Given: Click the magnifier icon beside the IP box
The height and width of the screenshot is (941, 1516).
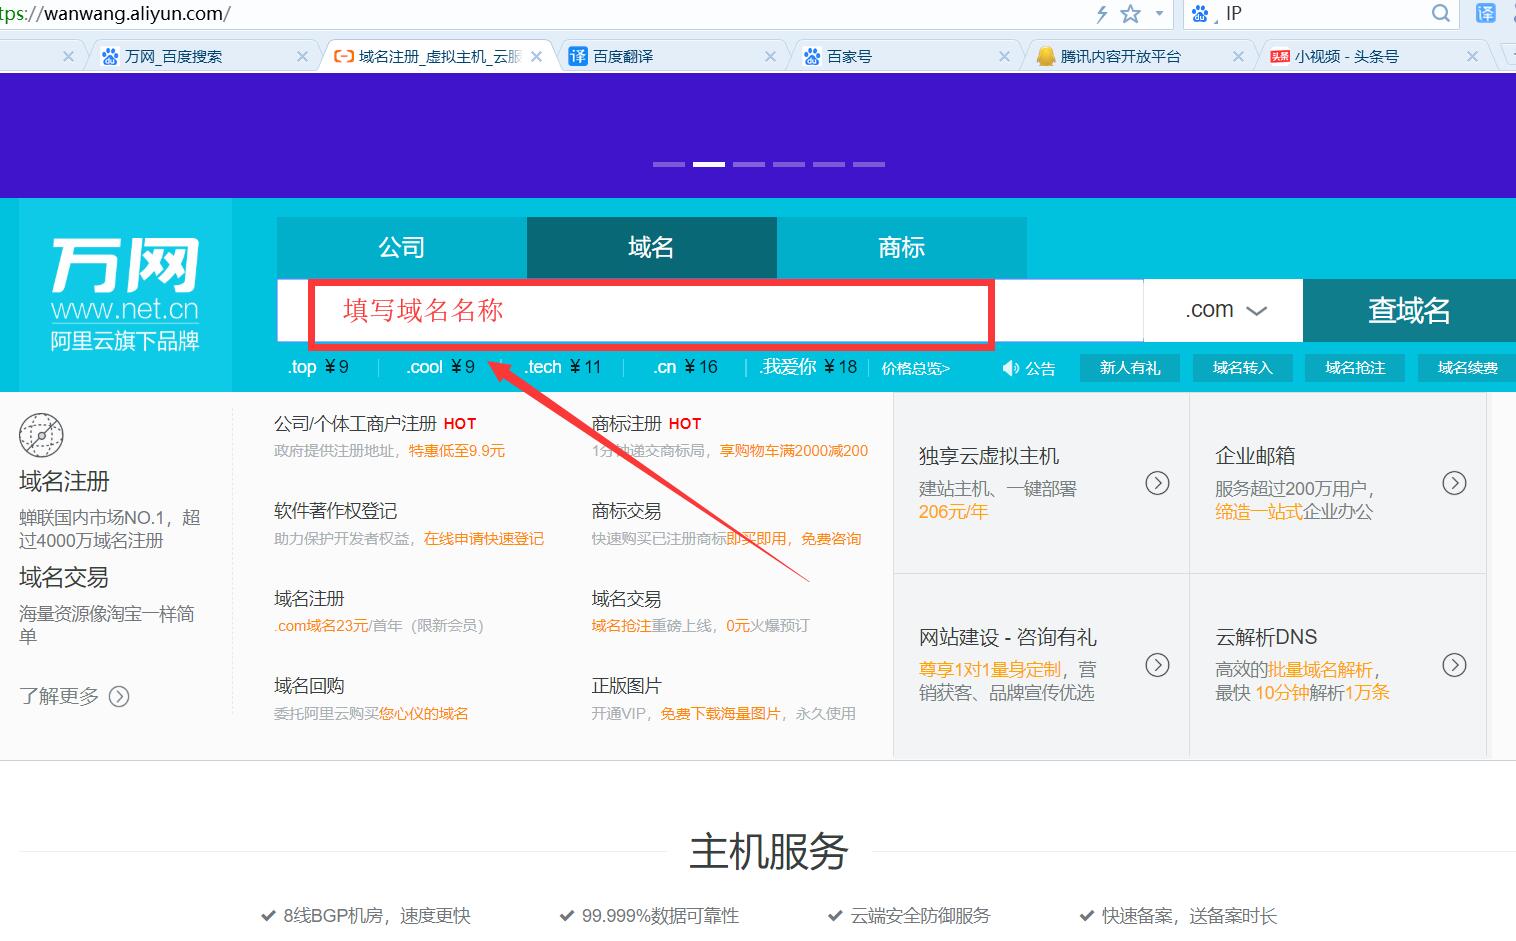Looking at the screenshot, I should point(1440,14).
